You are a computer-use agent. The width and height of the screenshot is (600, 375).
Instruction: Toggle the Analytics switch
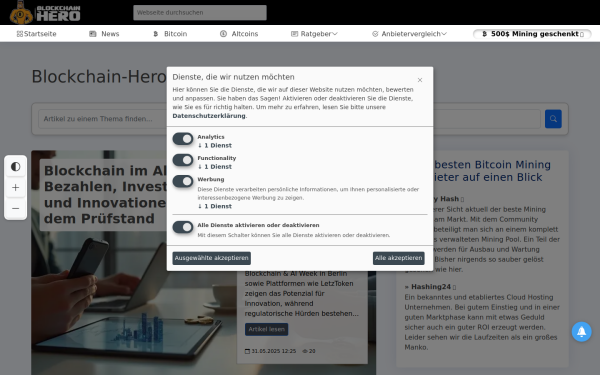point(183,139)
